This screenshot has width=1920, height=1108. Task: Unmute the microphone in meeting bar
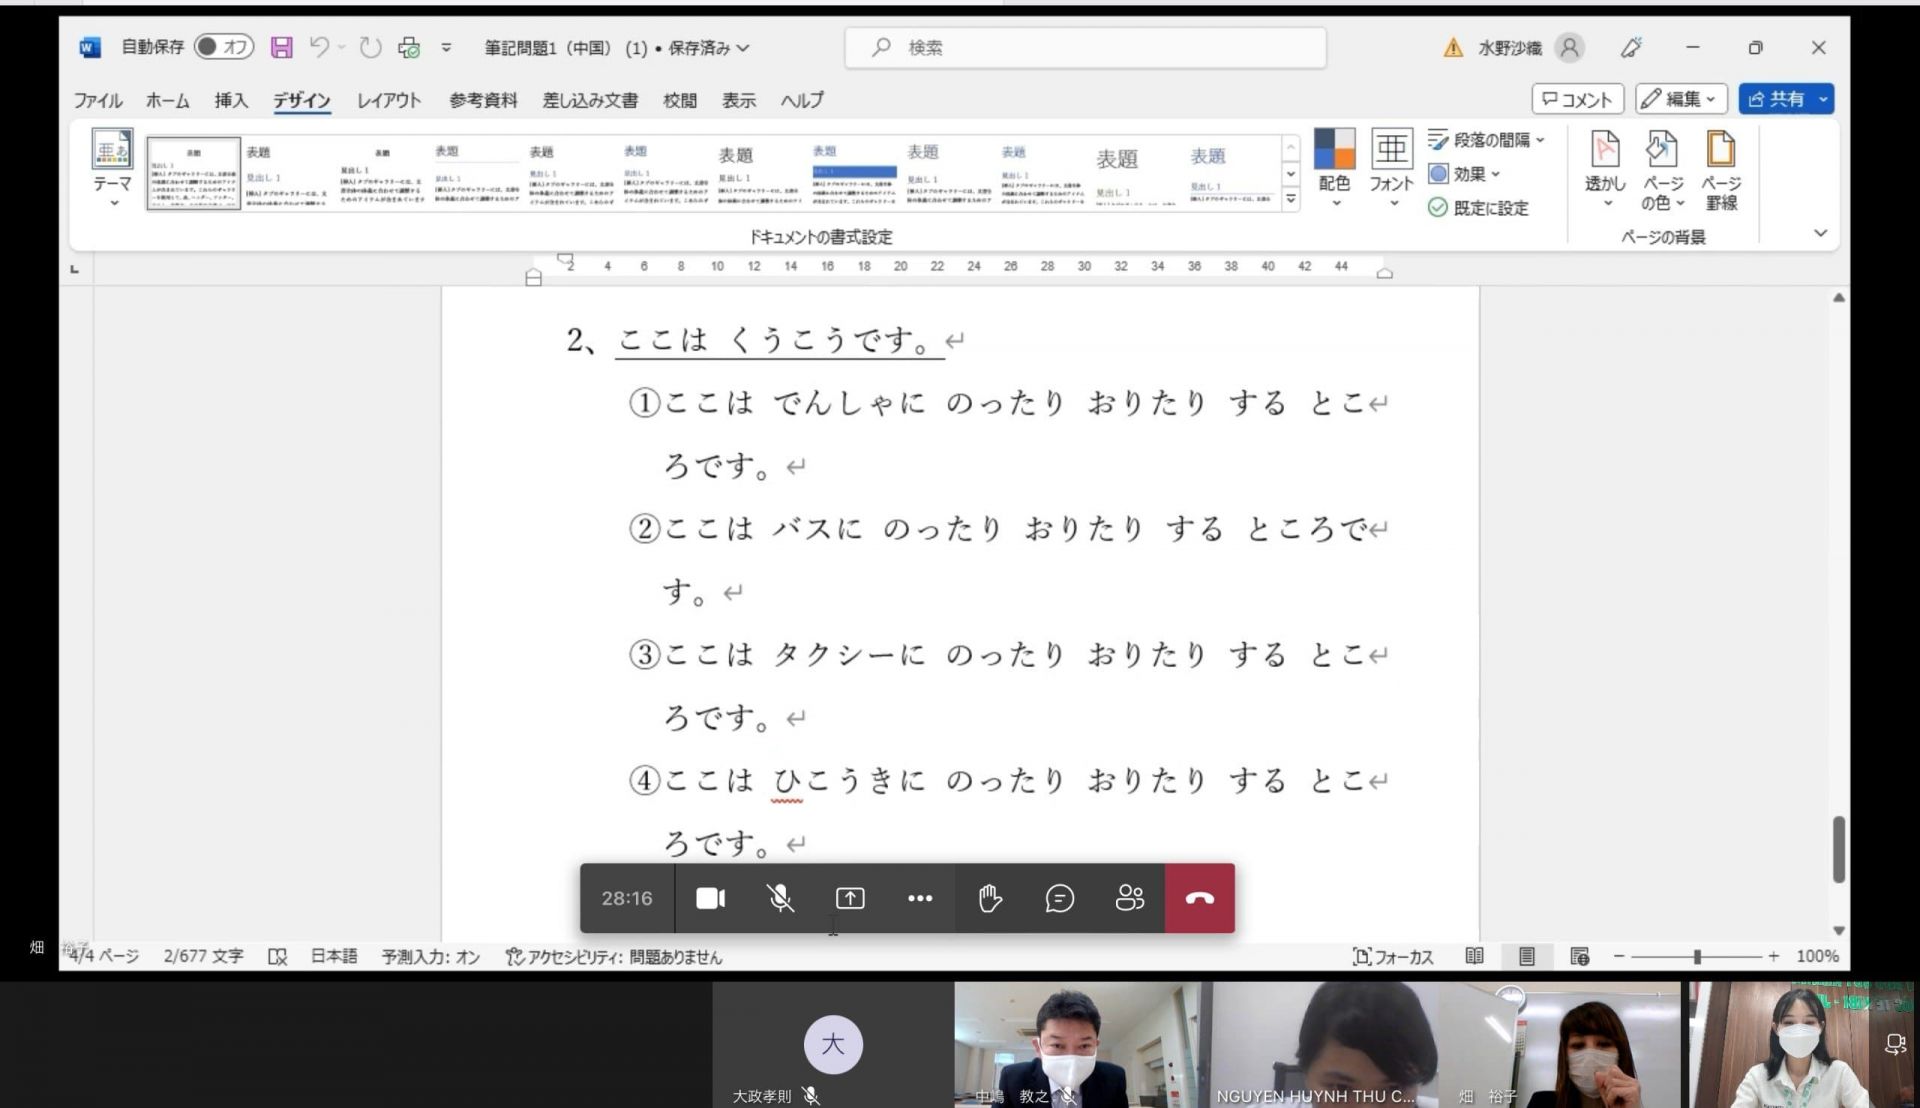tap(780, 898)
